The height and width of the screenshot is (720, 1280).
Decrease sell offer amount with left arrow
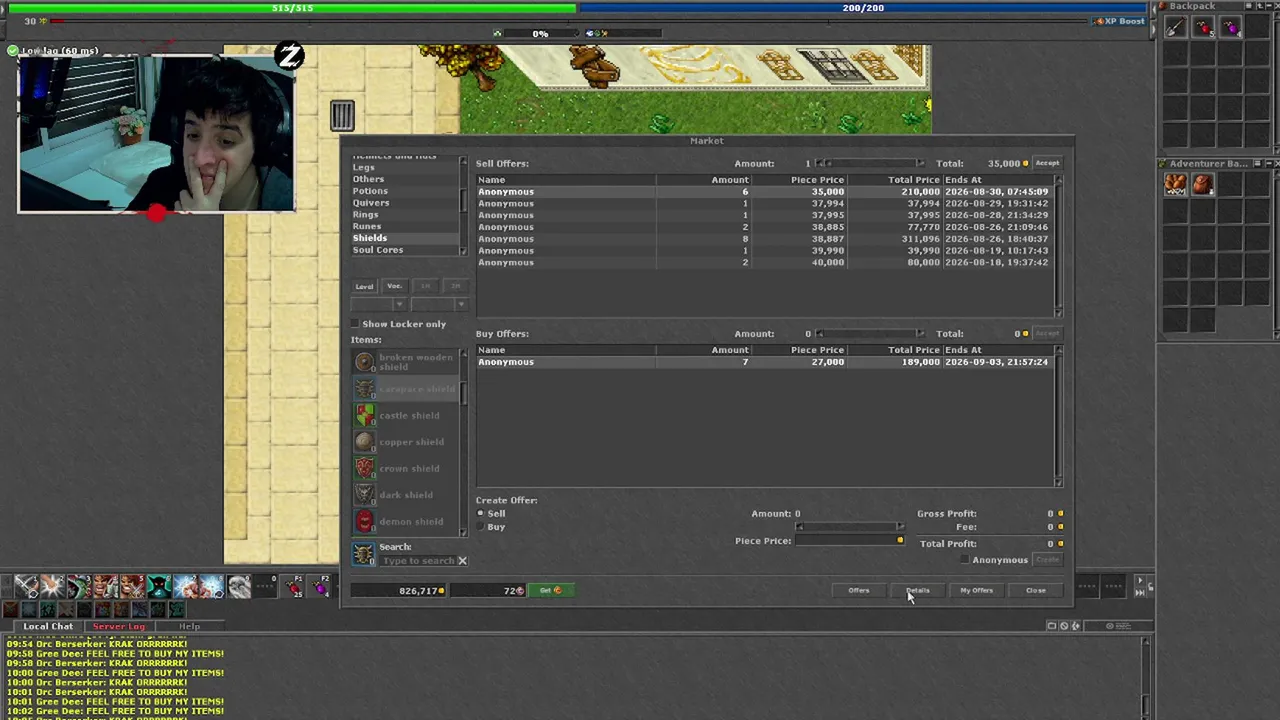819,163
